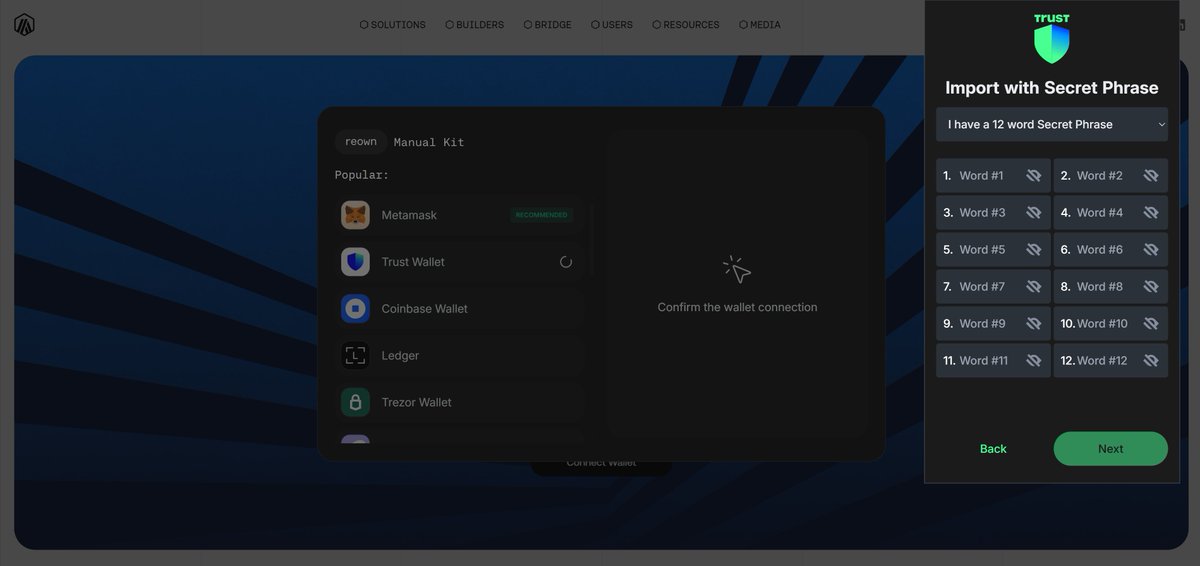Click the Back link
Image resolution: width=1200 pixels, height=566 pixels.
[x=993, y=449]
